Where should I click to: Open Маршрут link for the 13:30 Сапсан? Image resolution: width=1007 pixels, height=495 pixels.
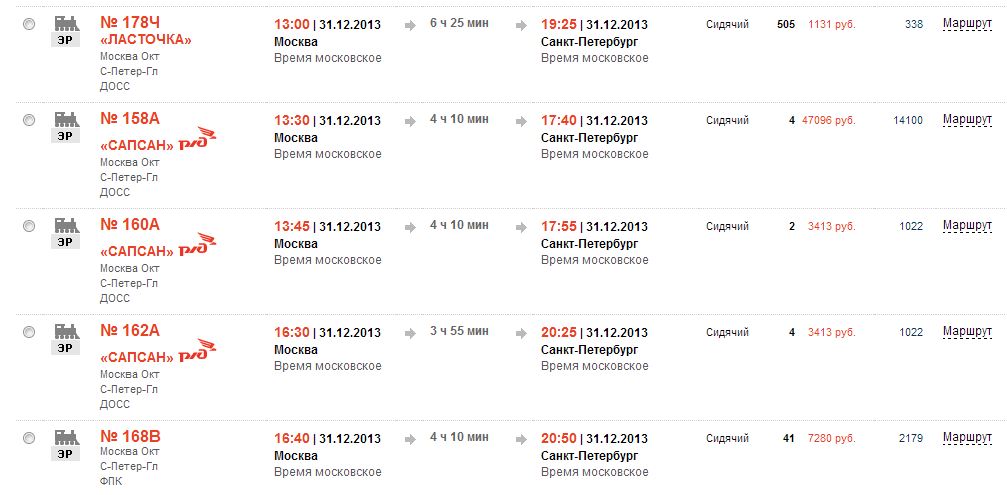pos(967,120)
